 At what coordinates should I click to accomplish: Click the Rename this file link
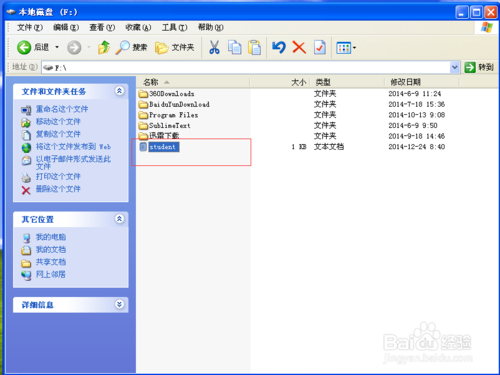62,109
